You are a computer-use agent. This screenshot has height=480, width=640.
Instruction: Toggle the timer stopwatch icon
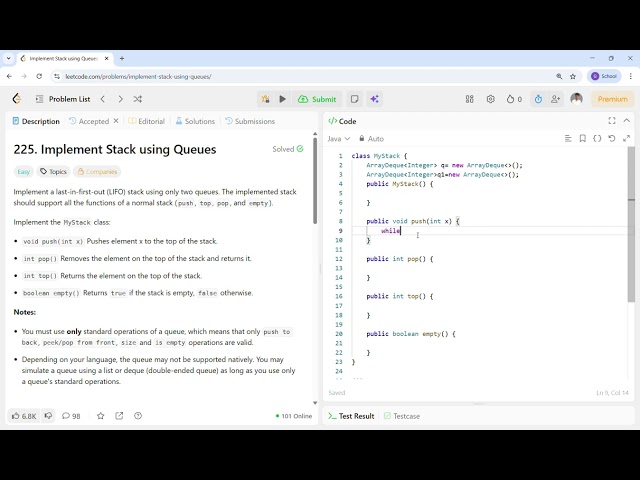538,99
